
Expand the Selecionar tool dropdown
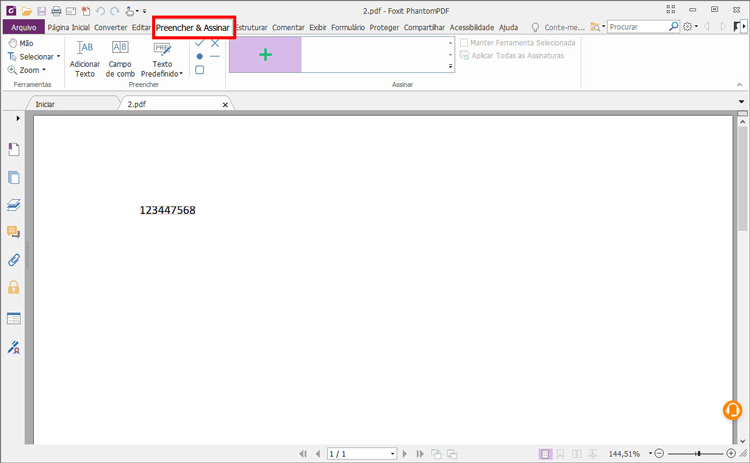click(x=58, y=56)
